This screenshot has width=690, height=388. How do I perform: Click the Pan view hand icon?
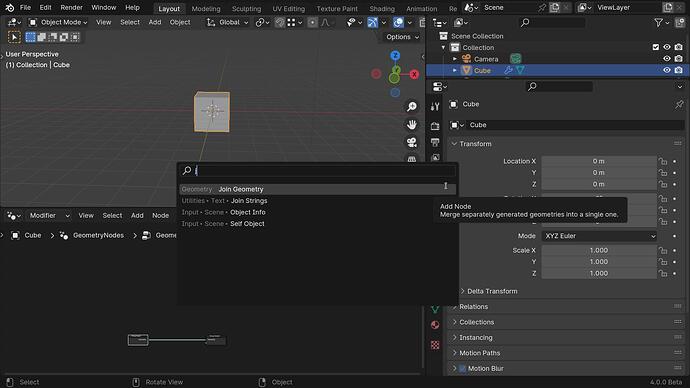tap(412, 124)
